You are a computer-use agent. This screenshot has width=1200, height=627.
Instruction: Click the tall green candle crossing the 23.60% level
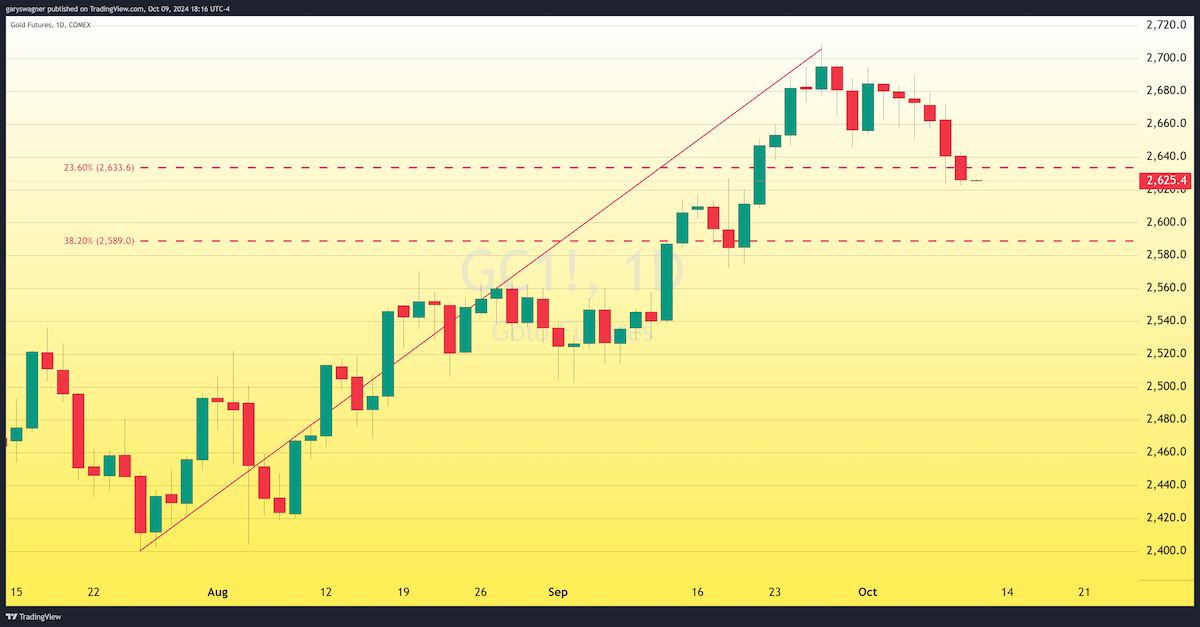click(759, 175)
